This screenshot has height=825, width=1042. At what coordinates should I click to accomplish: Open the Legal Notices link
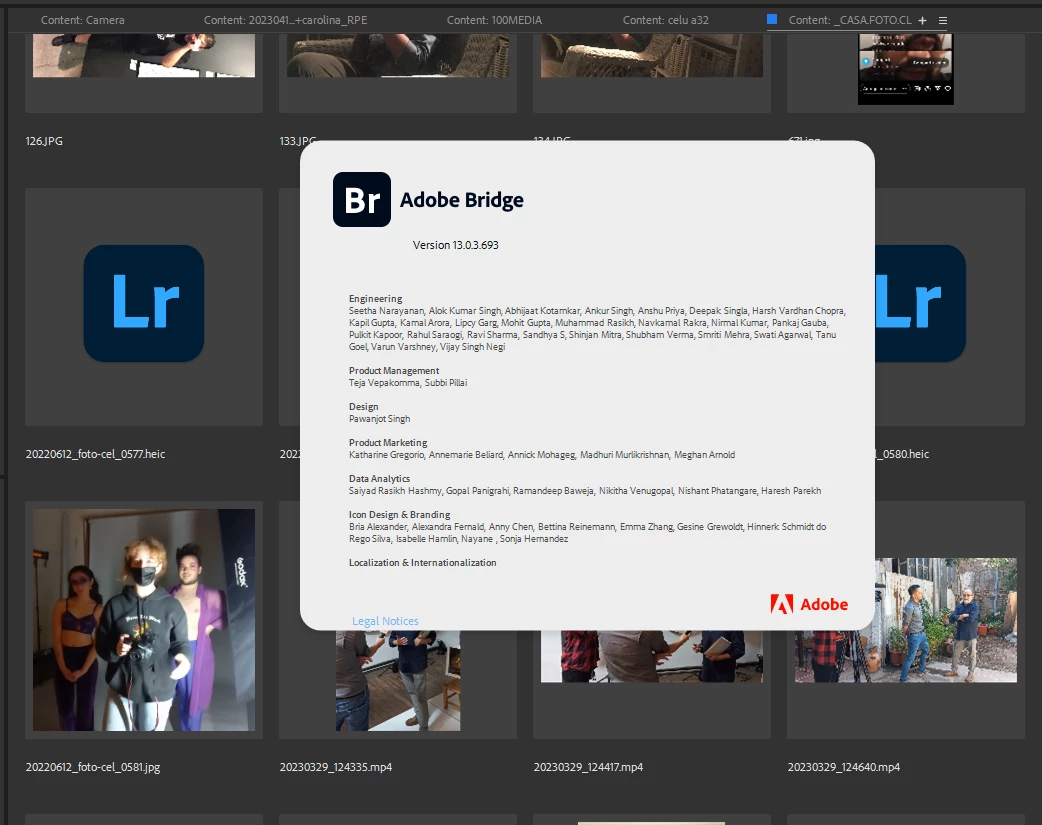click(x=385, y=621)
